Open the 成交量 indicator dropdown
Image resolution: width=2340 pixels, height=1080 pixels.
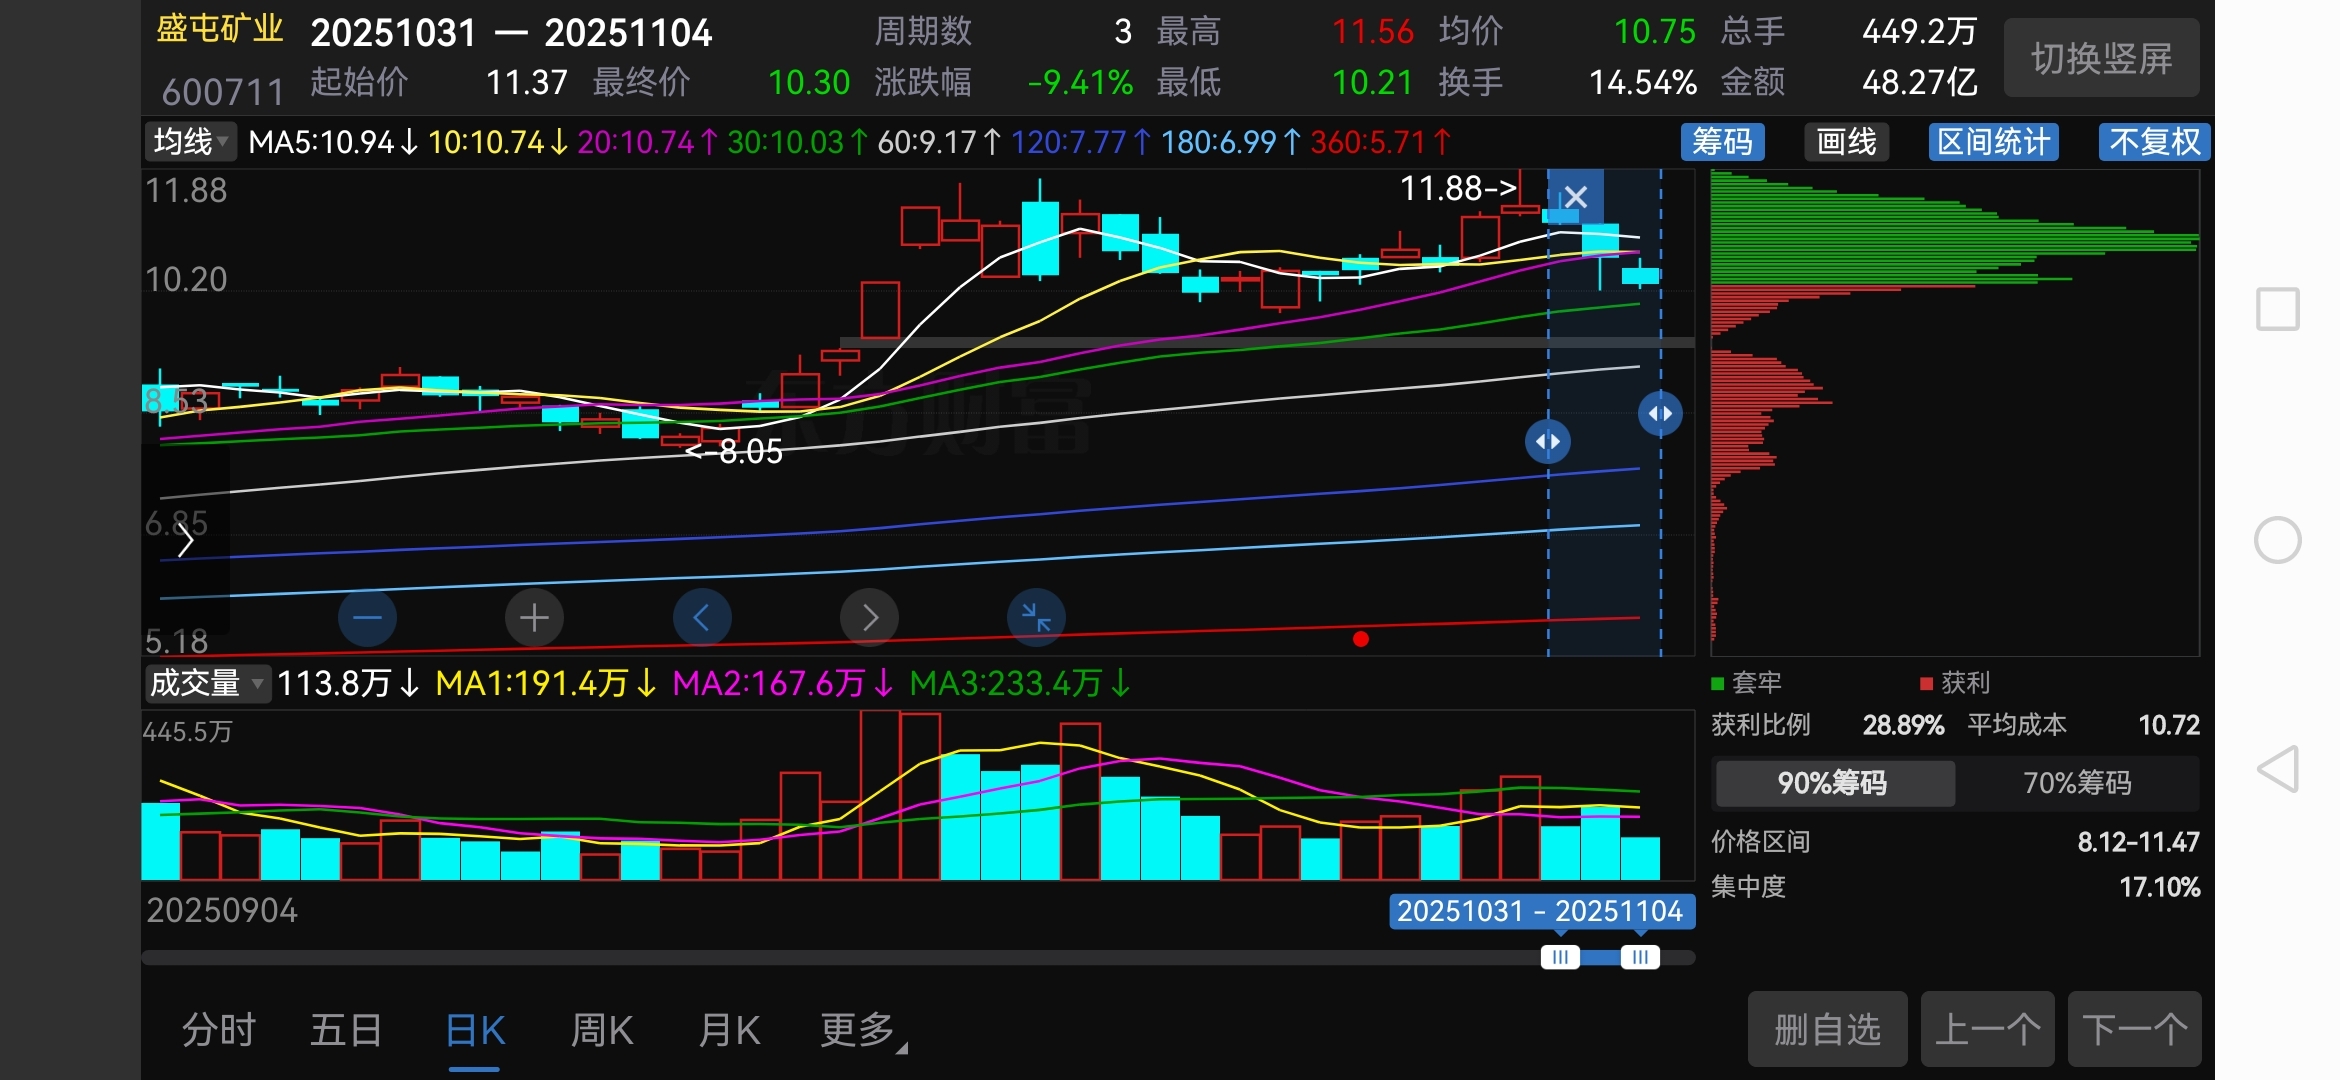coord(206,684)
